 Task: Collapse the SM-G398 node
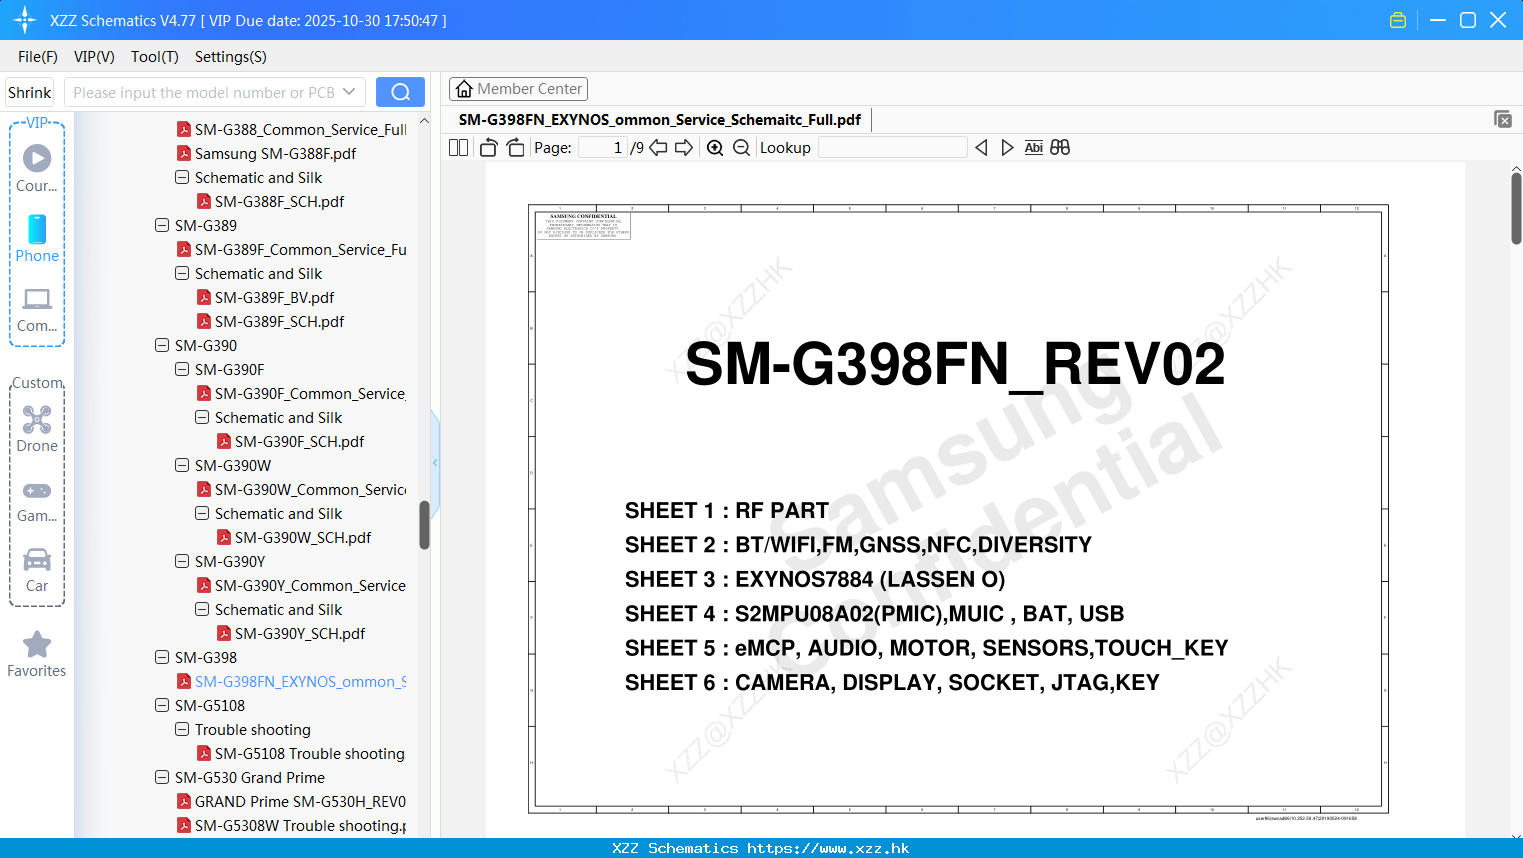pos(162,657)
